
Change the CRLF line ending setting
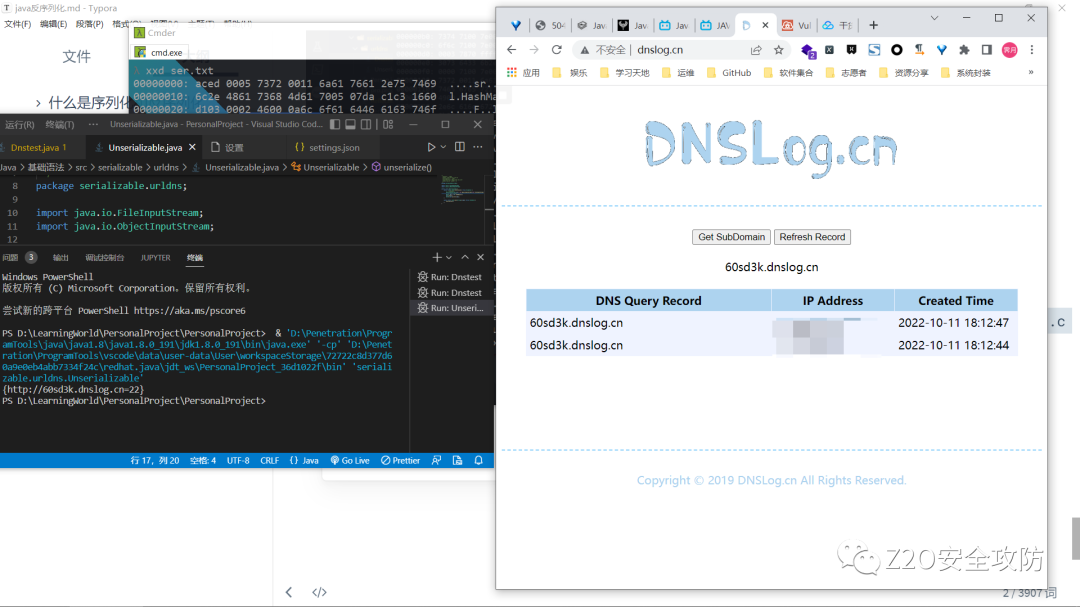(x=269, y=460)
